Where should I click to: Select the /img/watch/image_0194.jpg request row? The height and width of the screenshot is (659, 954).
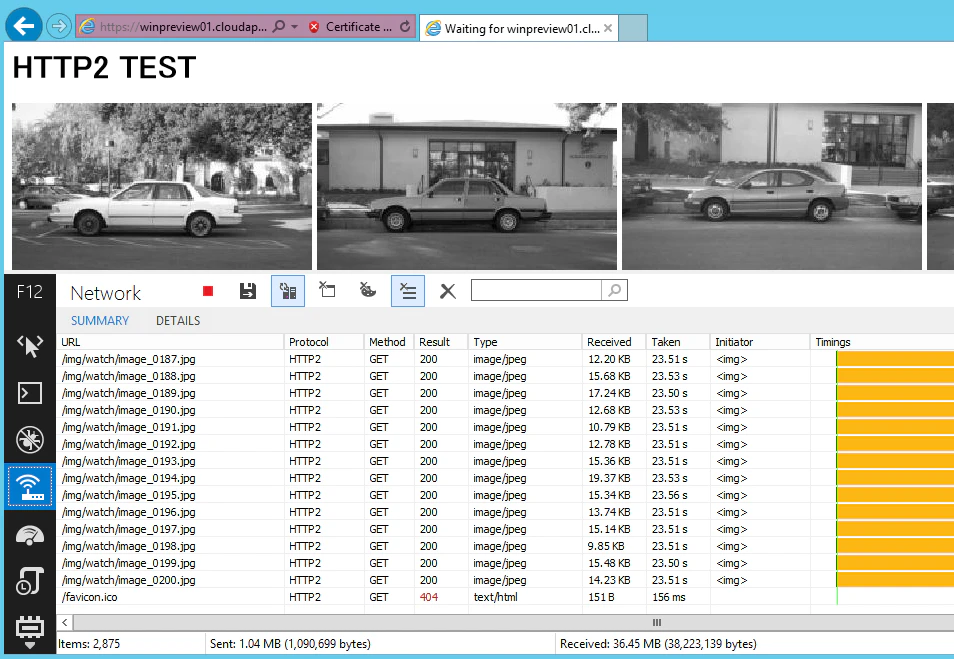pyautogui.click(x=506, y=478)
